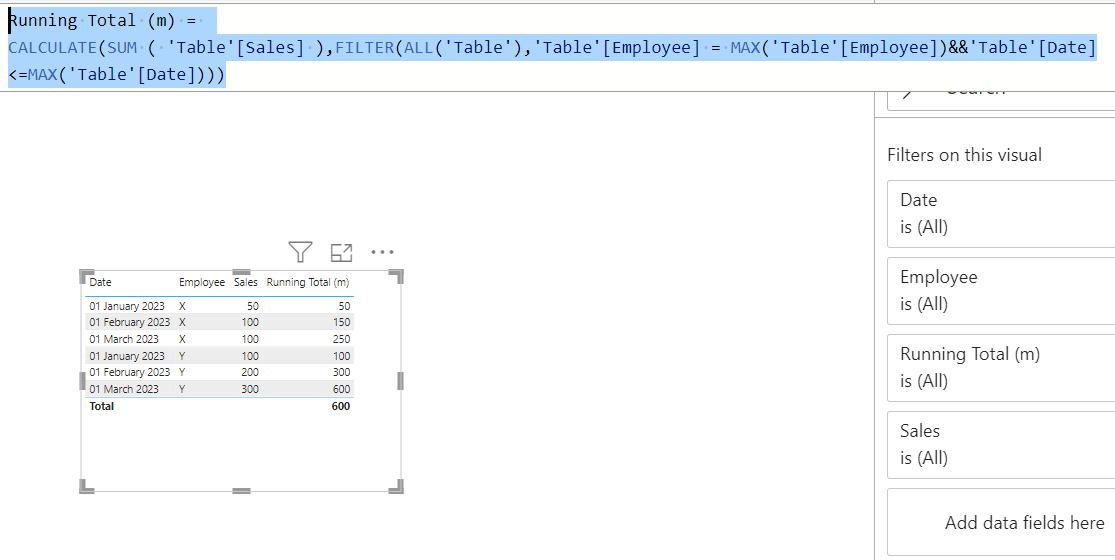Expand the Running Total (m) filter card
Screen dimensions: 1115x560
1001,367
